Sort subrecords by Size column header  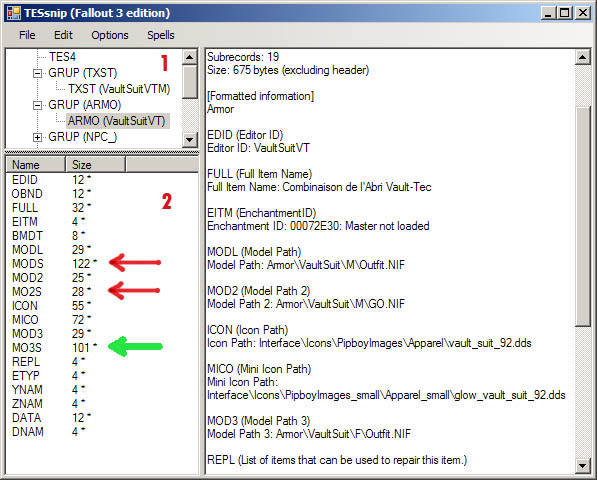pos(95,165)
